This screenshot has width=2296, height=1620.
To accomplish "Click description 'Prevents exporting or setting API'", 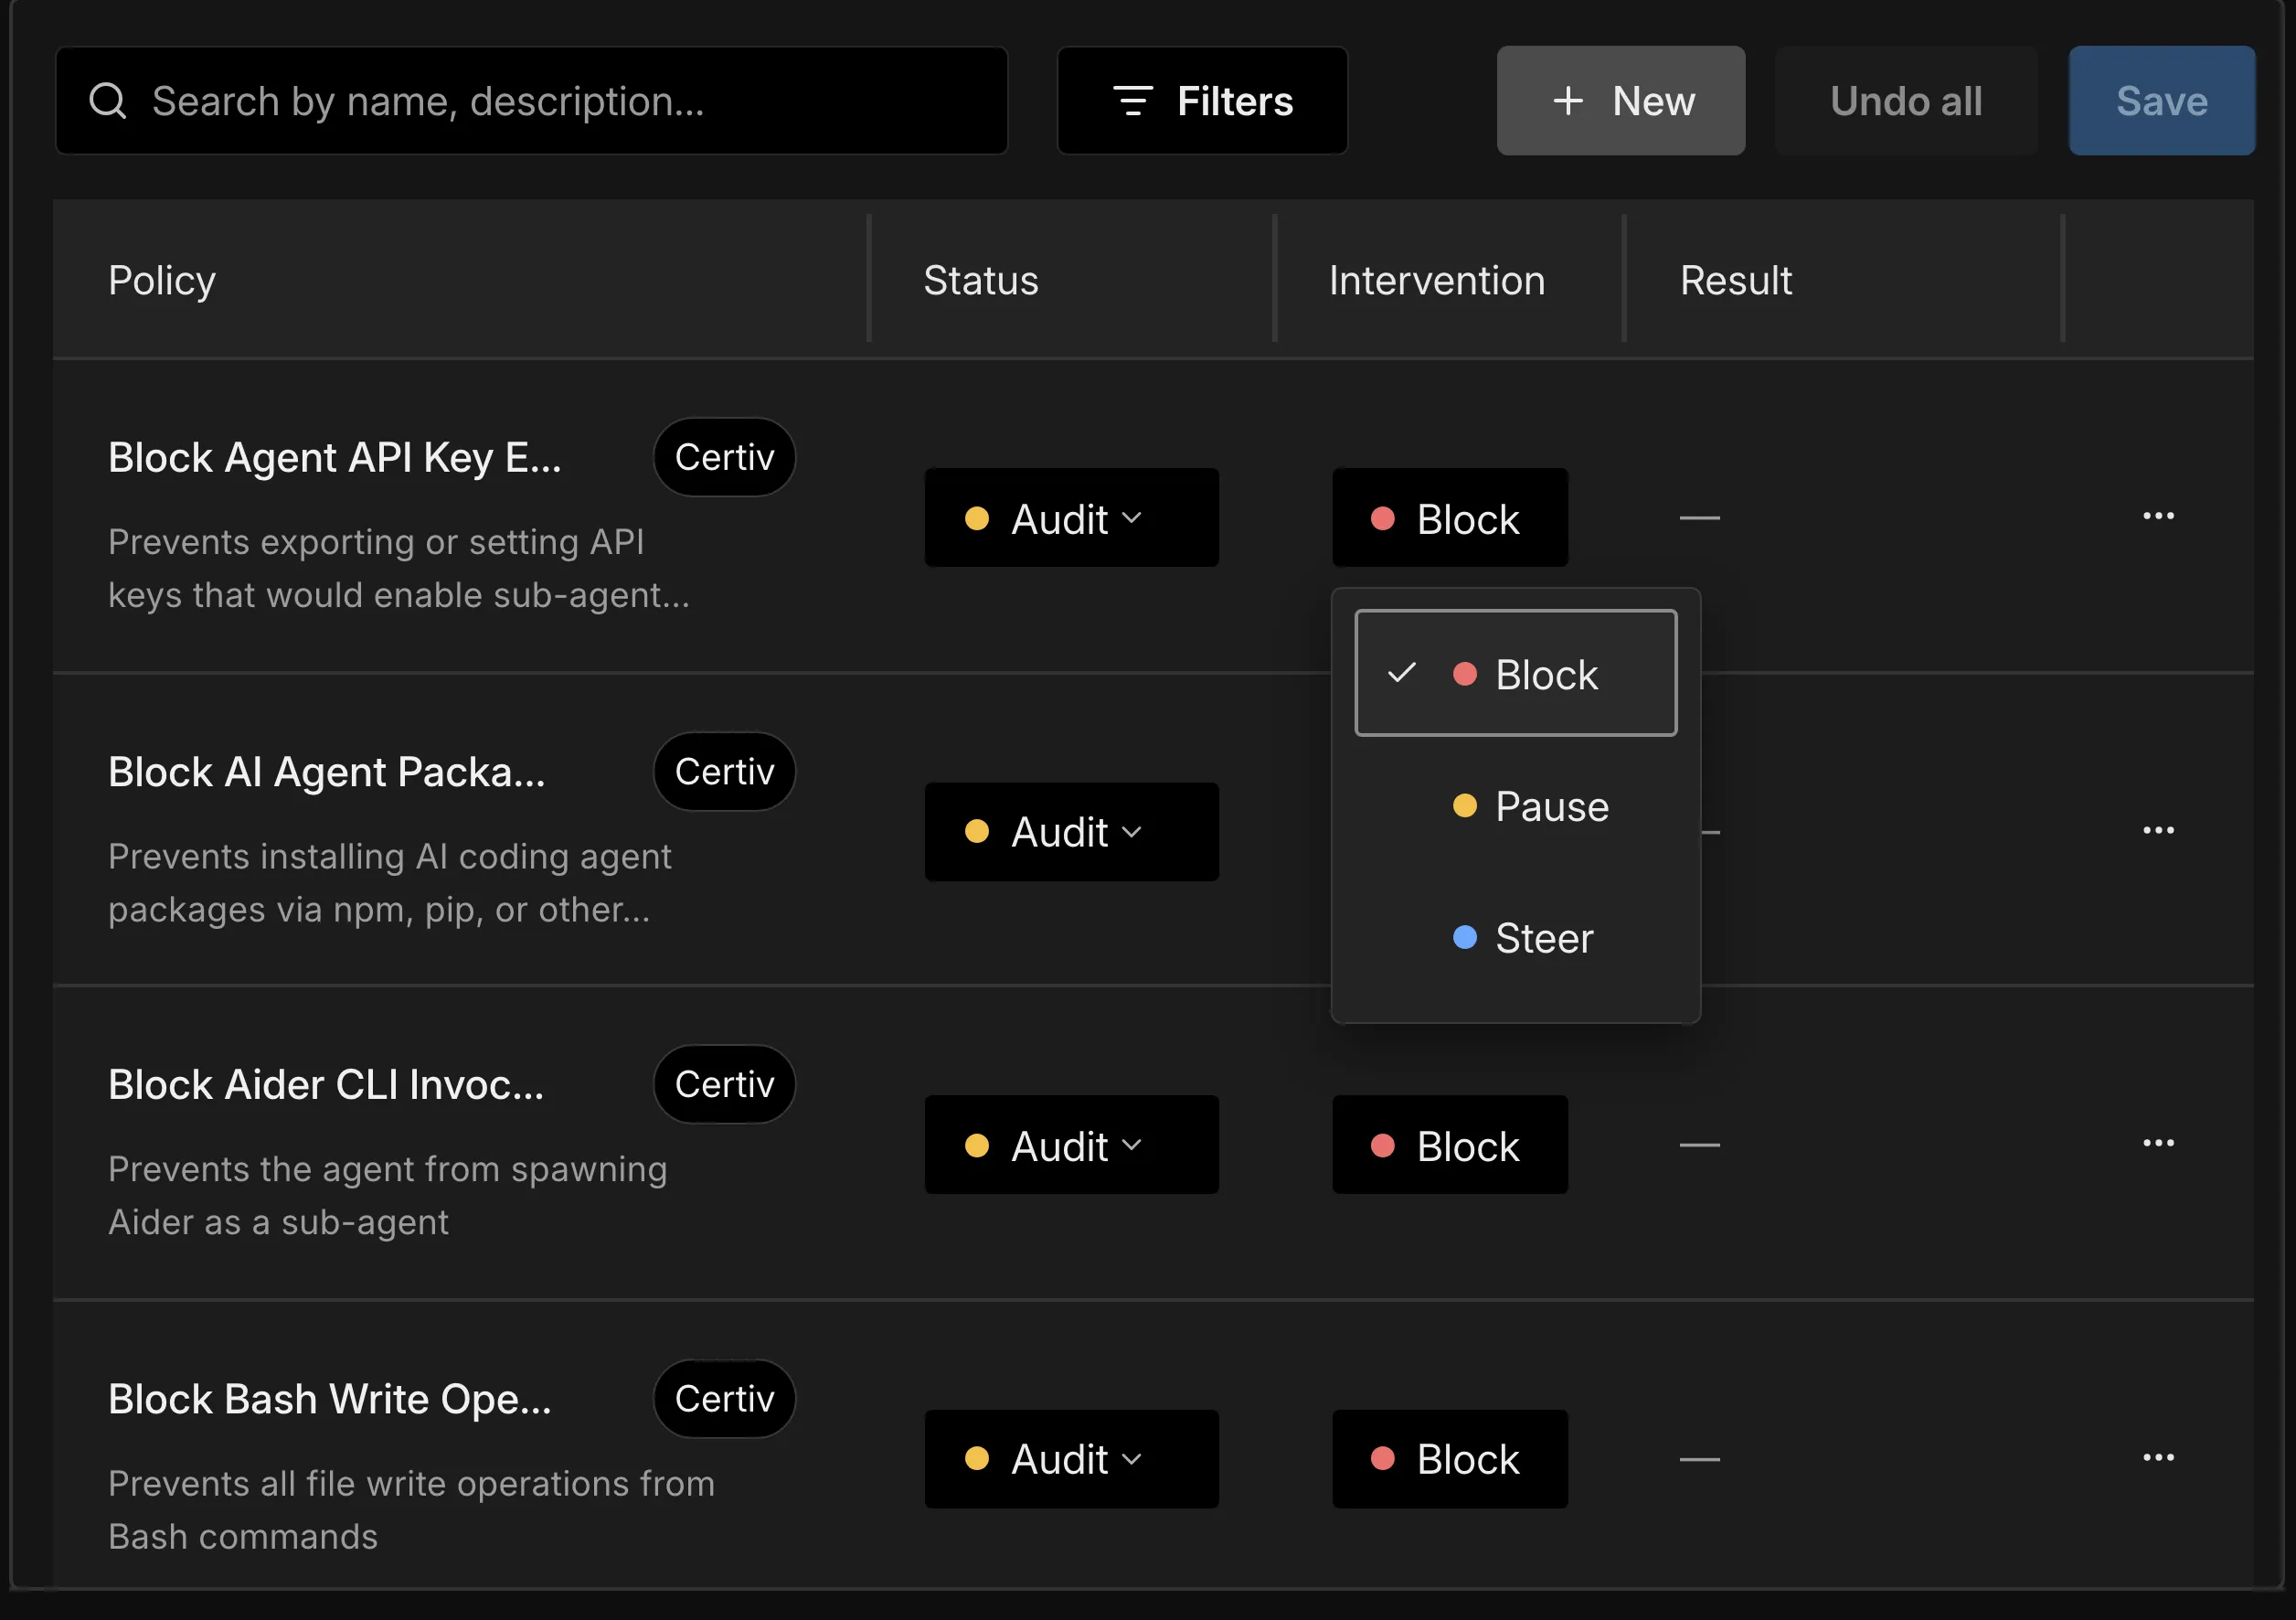I will (376, 542).
